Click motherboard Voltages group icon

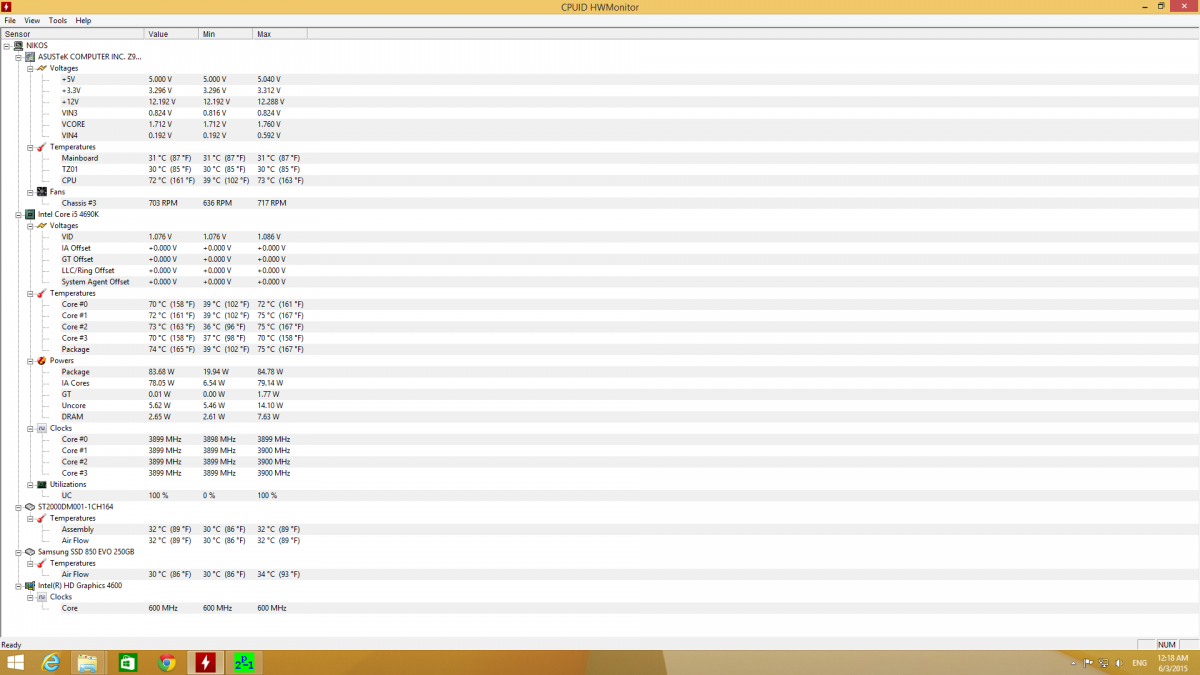(x=42, y=68)
